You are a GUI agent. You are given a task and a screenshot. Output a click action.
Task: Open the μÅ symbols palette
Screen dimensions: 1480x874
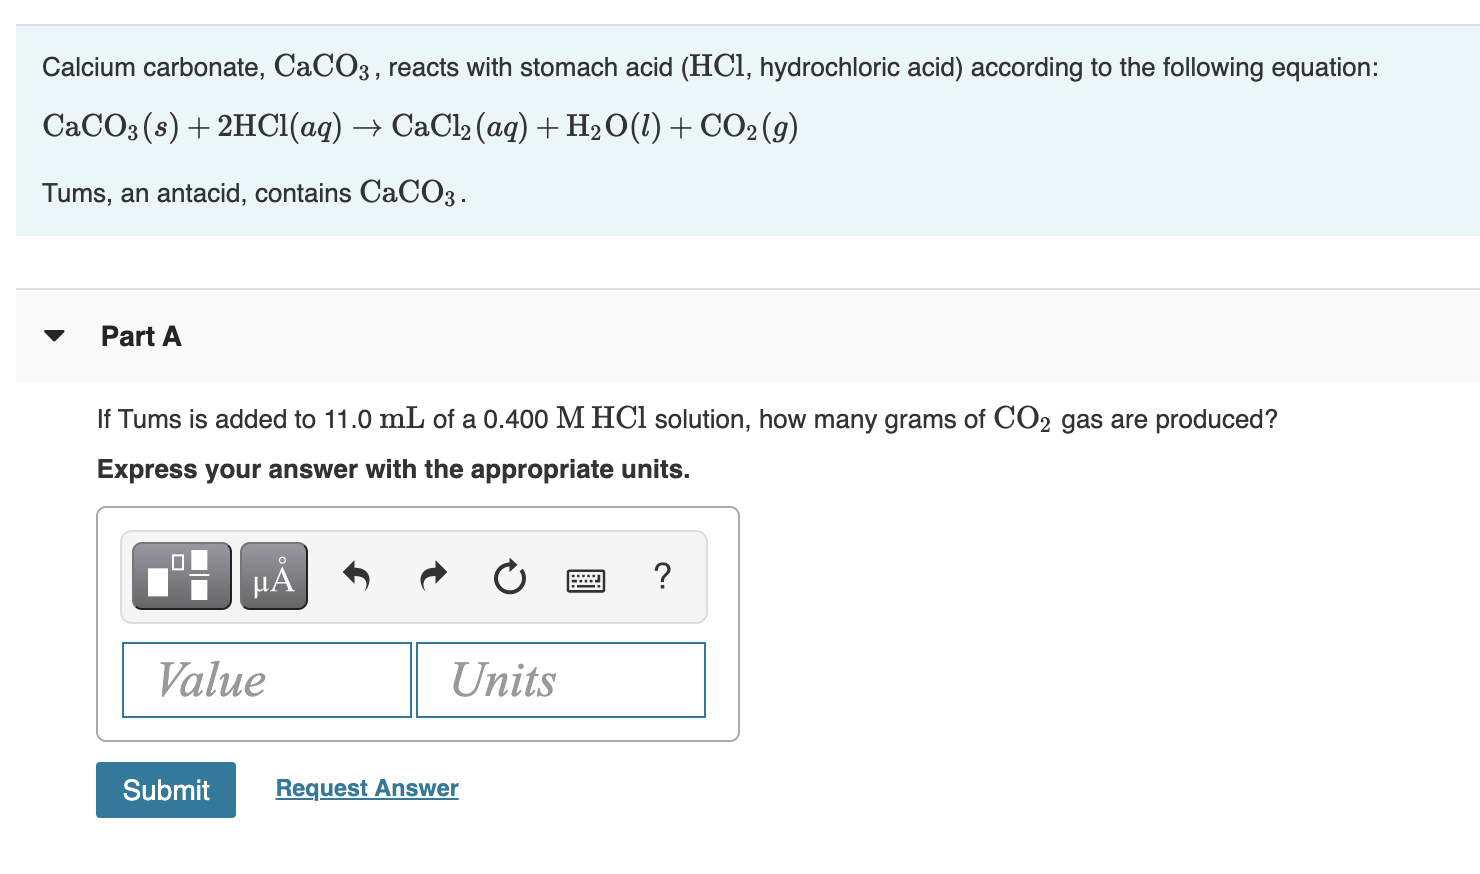(x=273, y=576)
